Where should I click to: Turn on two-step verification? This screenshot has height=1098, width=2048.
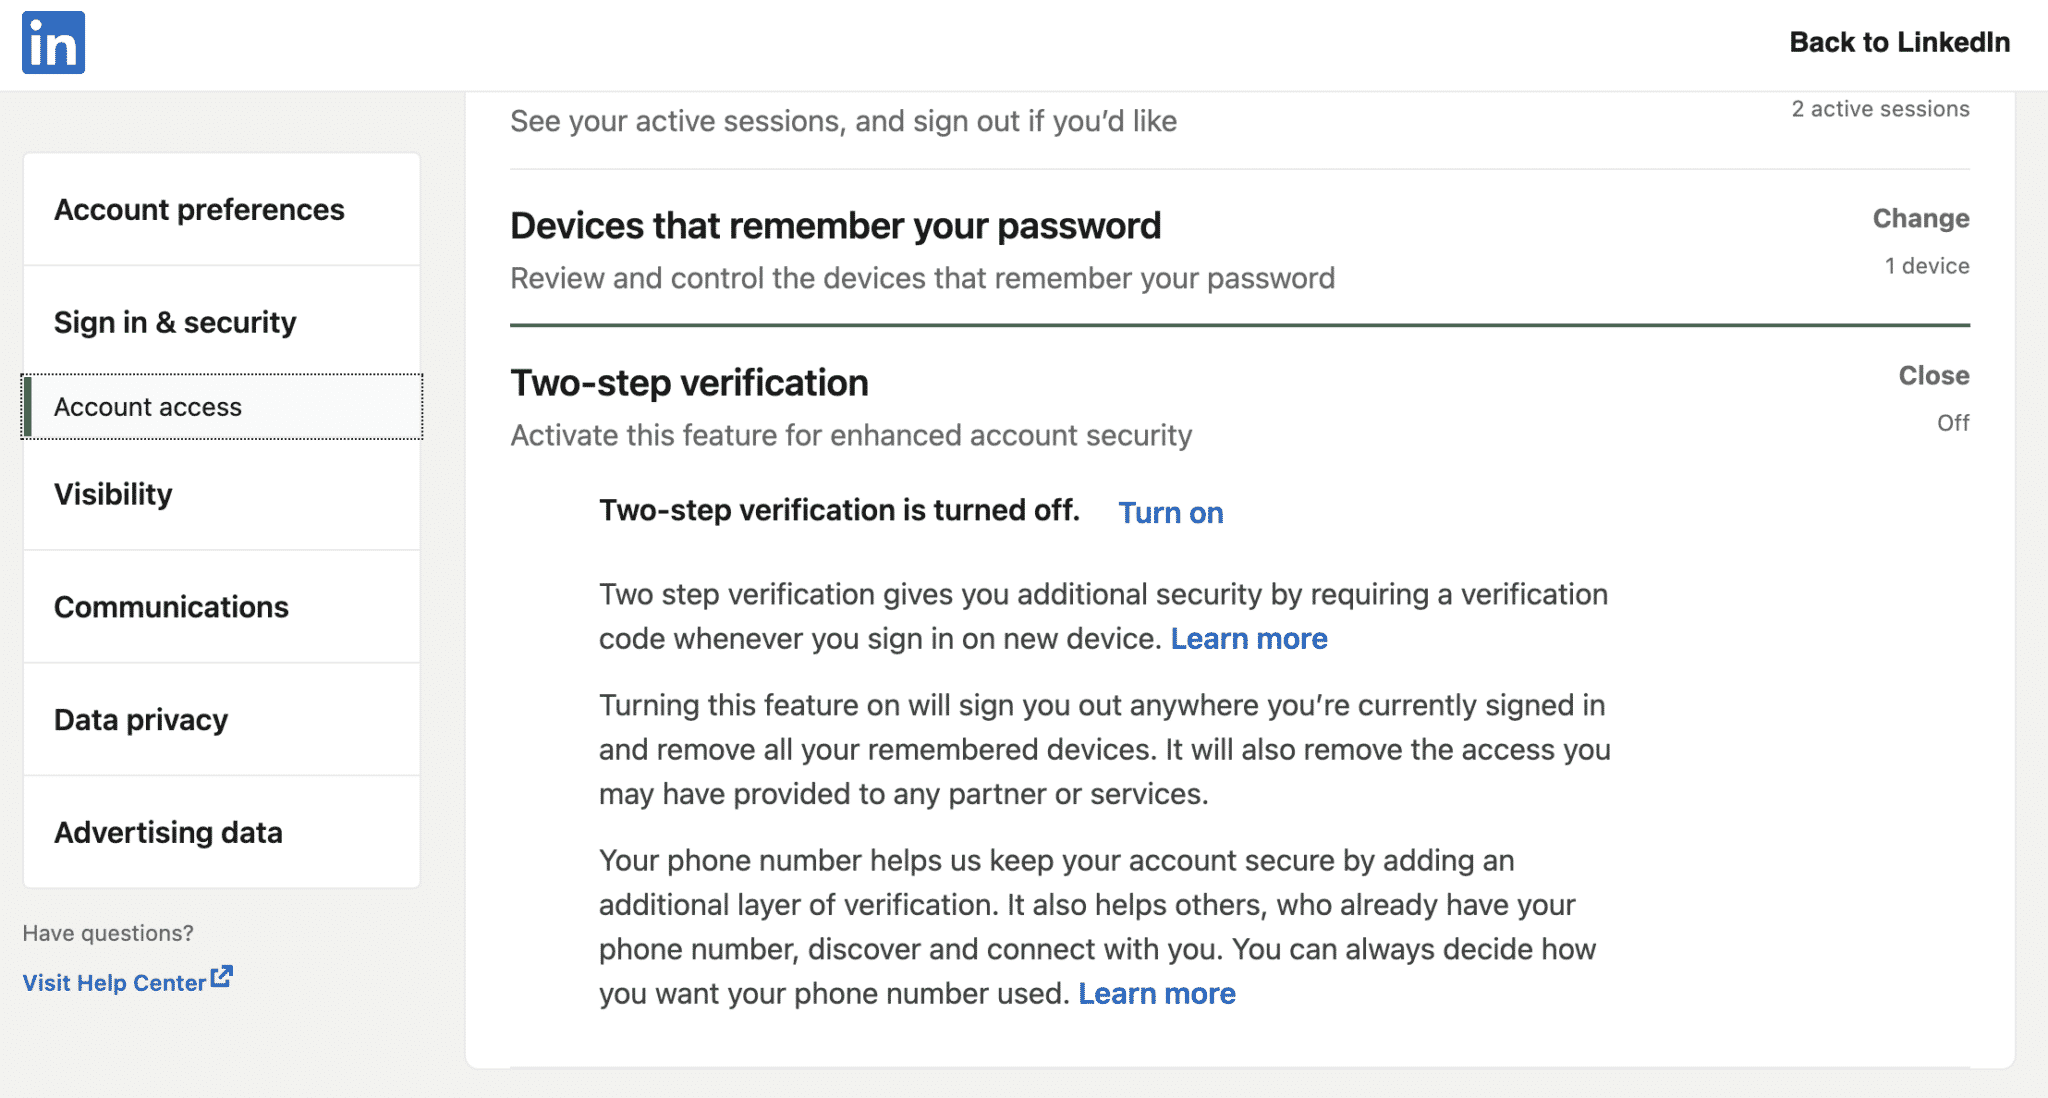(1170, 512)
